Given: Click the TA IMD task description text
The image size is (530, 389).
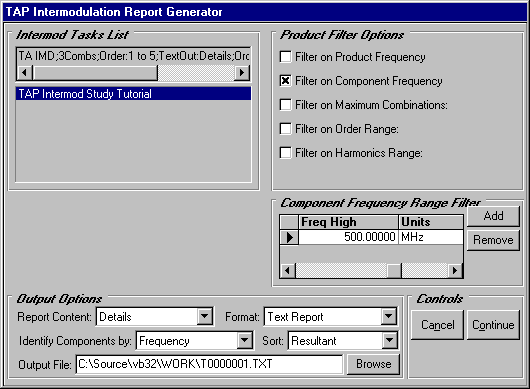Looking at the screenshot, I should pyautogui.click(x=134, y=56).
